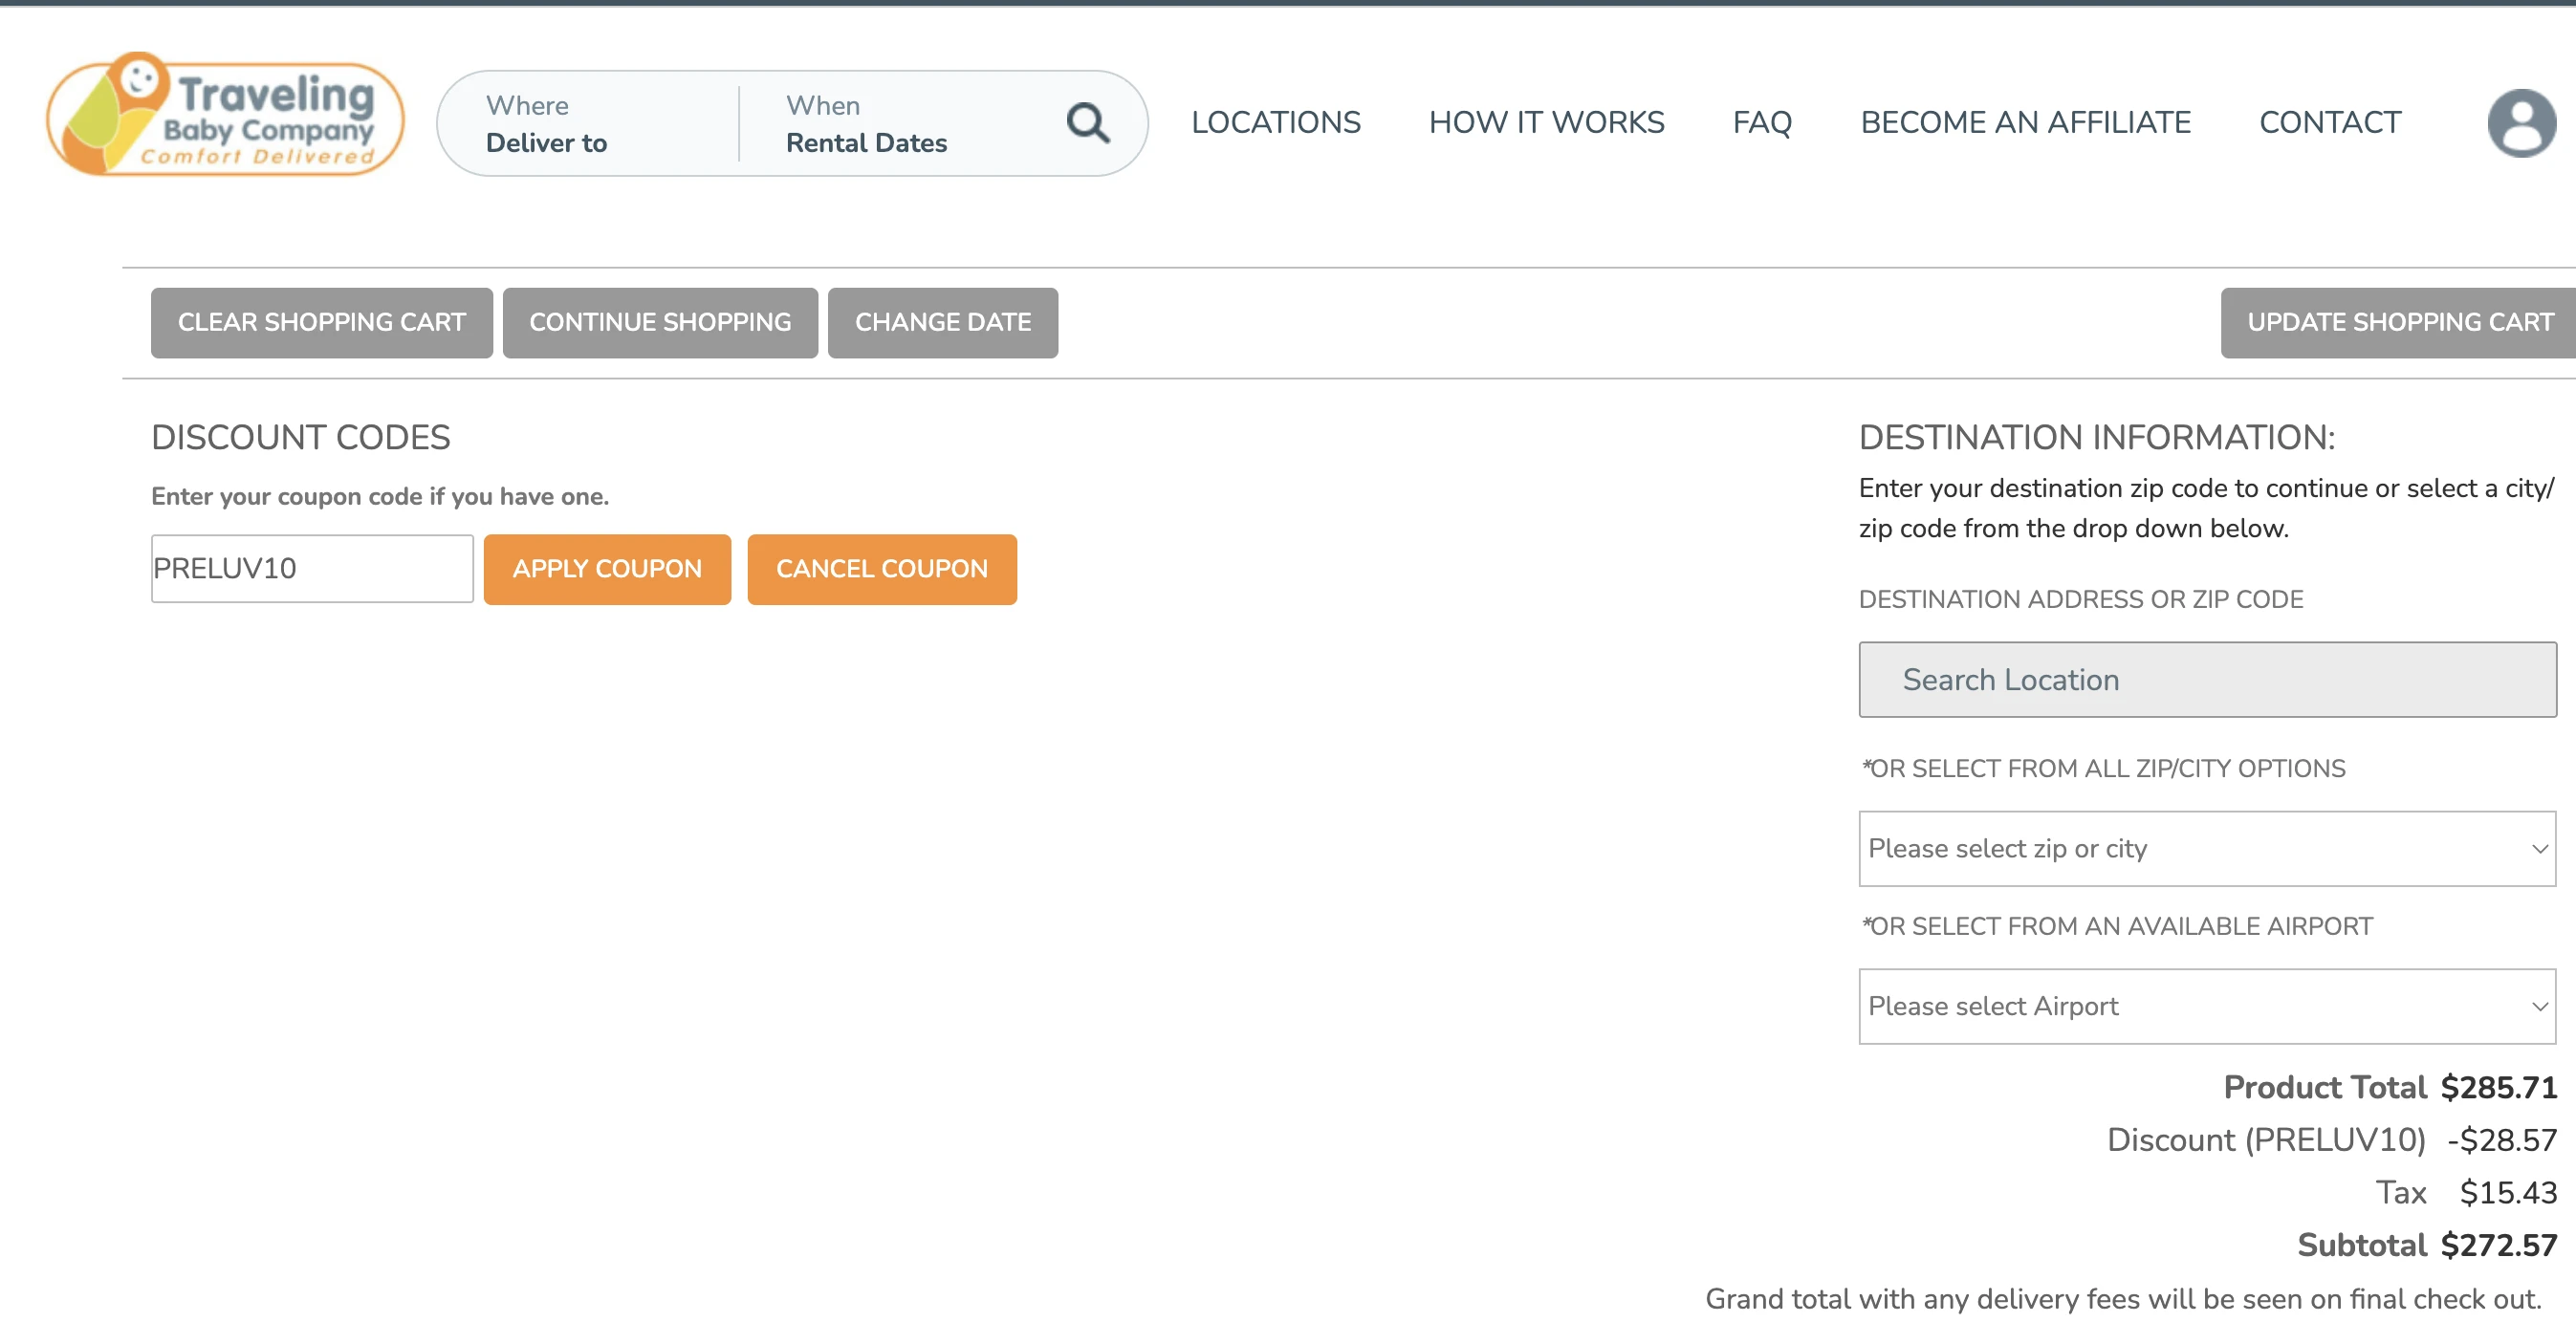Image resolution: width=2576 pixels, height=1344 pixels.
Task: Apply the coupon with APPLY COUPON
Action: pos(607,568)
